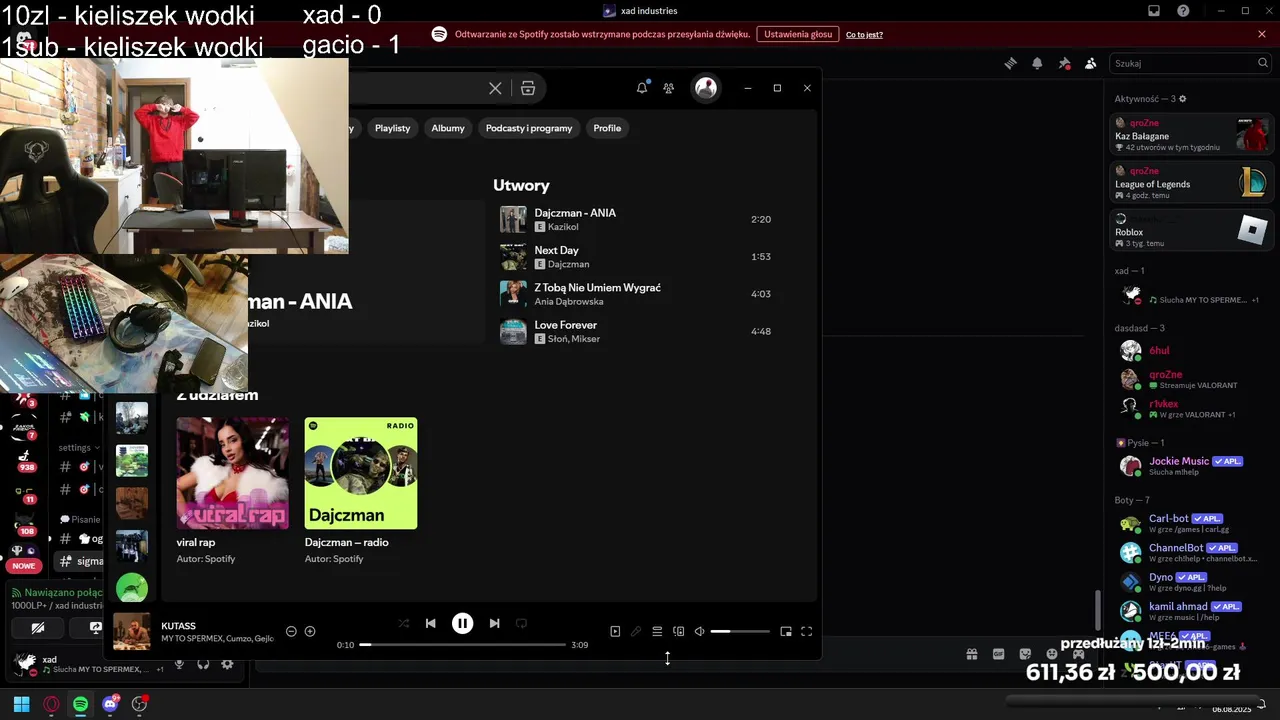
Task: Open the KUTASS now-playing album cover
Action: pos(132,631)
